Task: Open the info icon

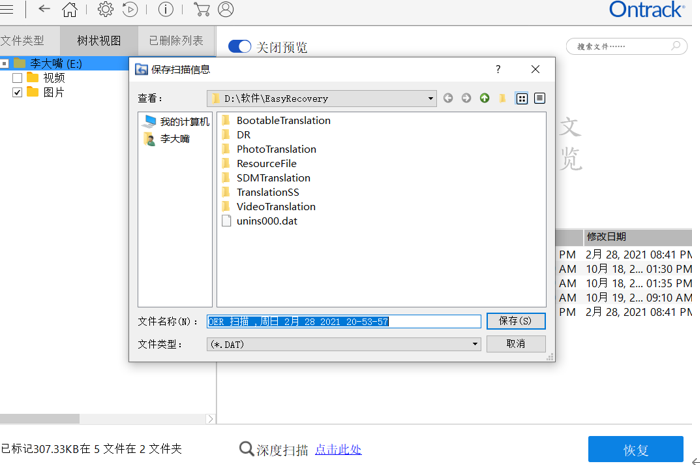Action: (x=166, y=9)
